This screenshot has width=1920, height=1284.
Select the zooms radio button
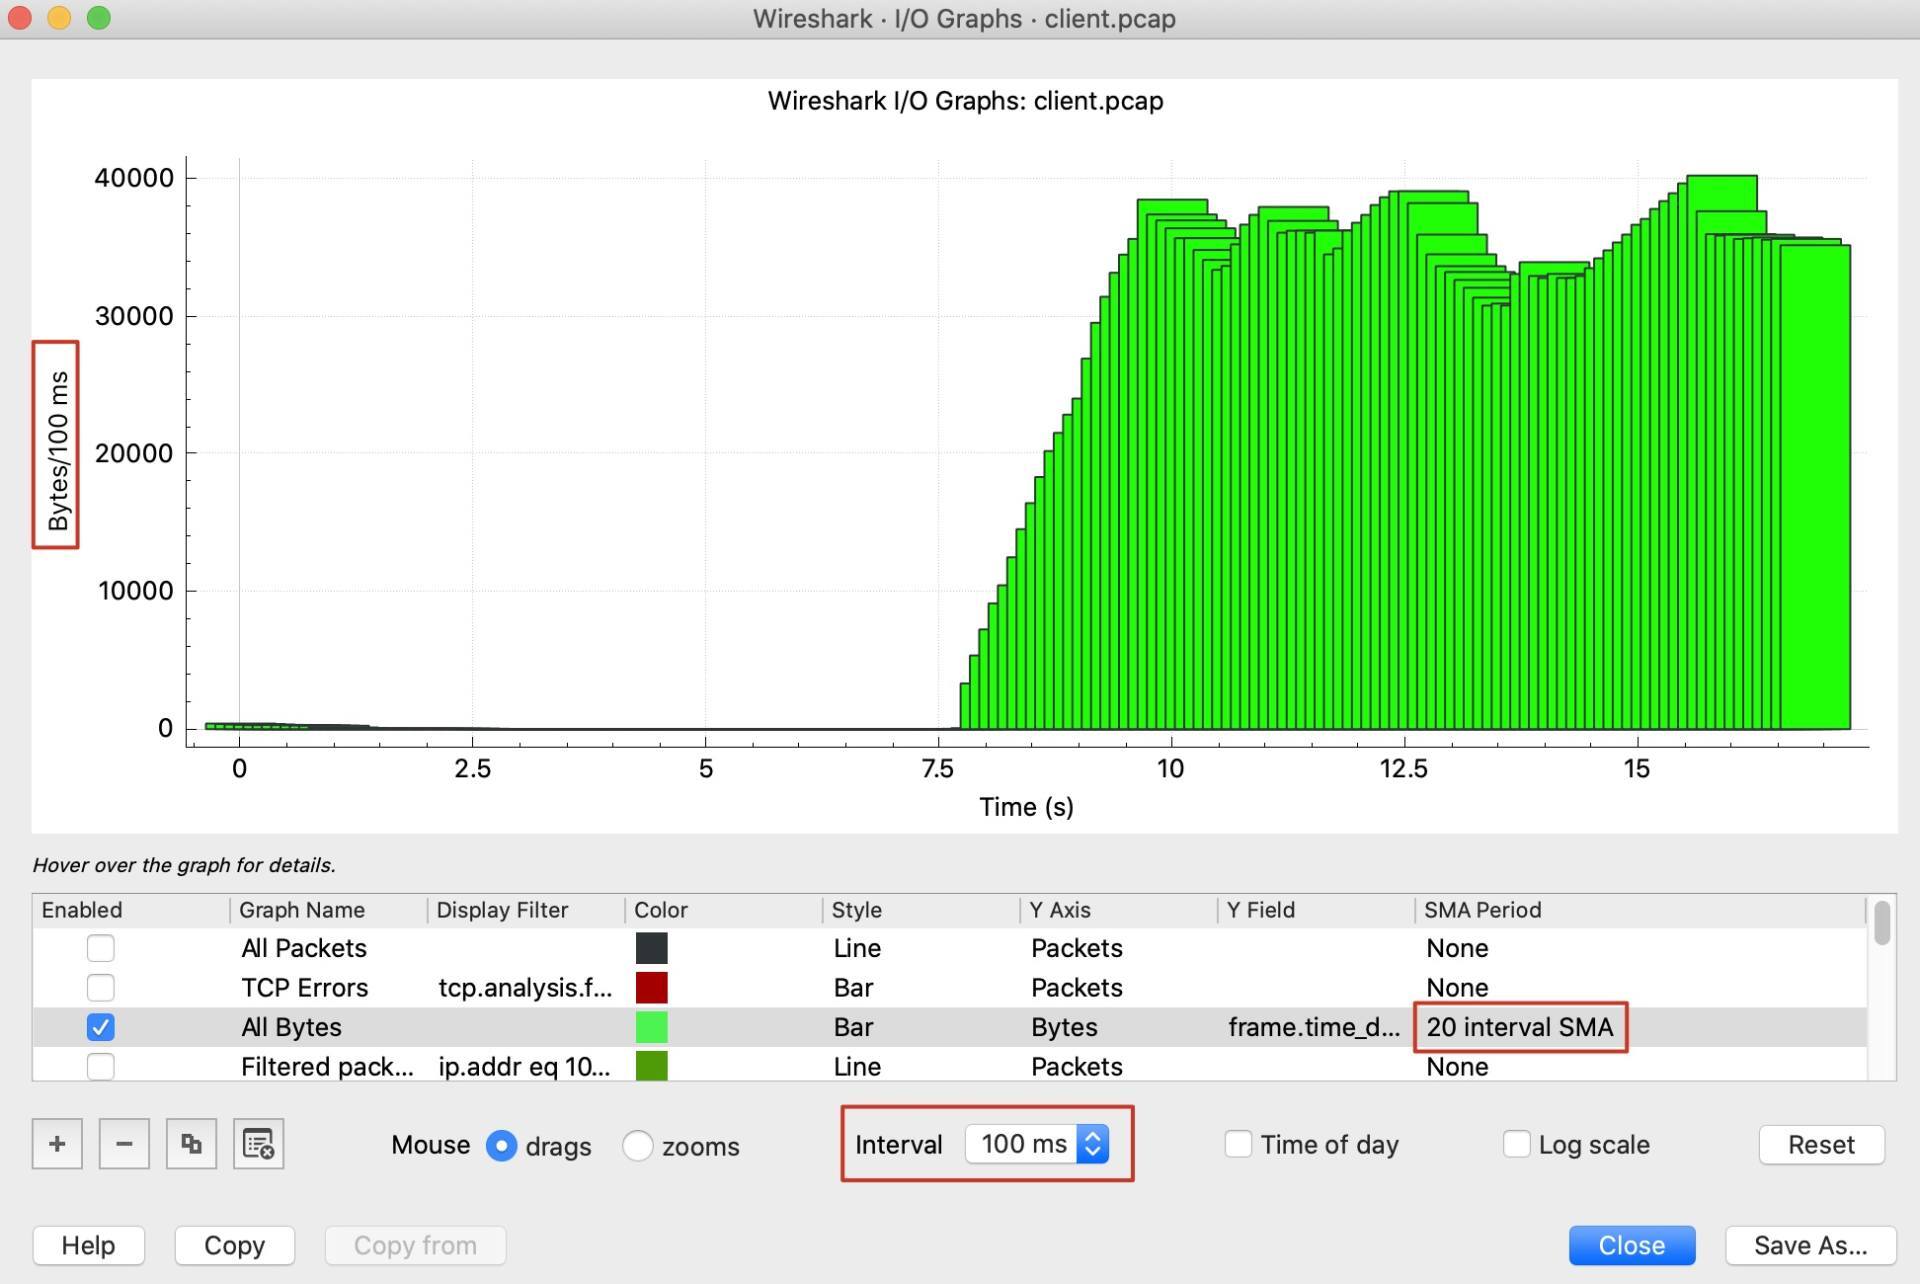click(638, 1144)
